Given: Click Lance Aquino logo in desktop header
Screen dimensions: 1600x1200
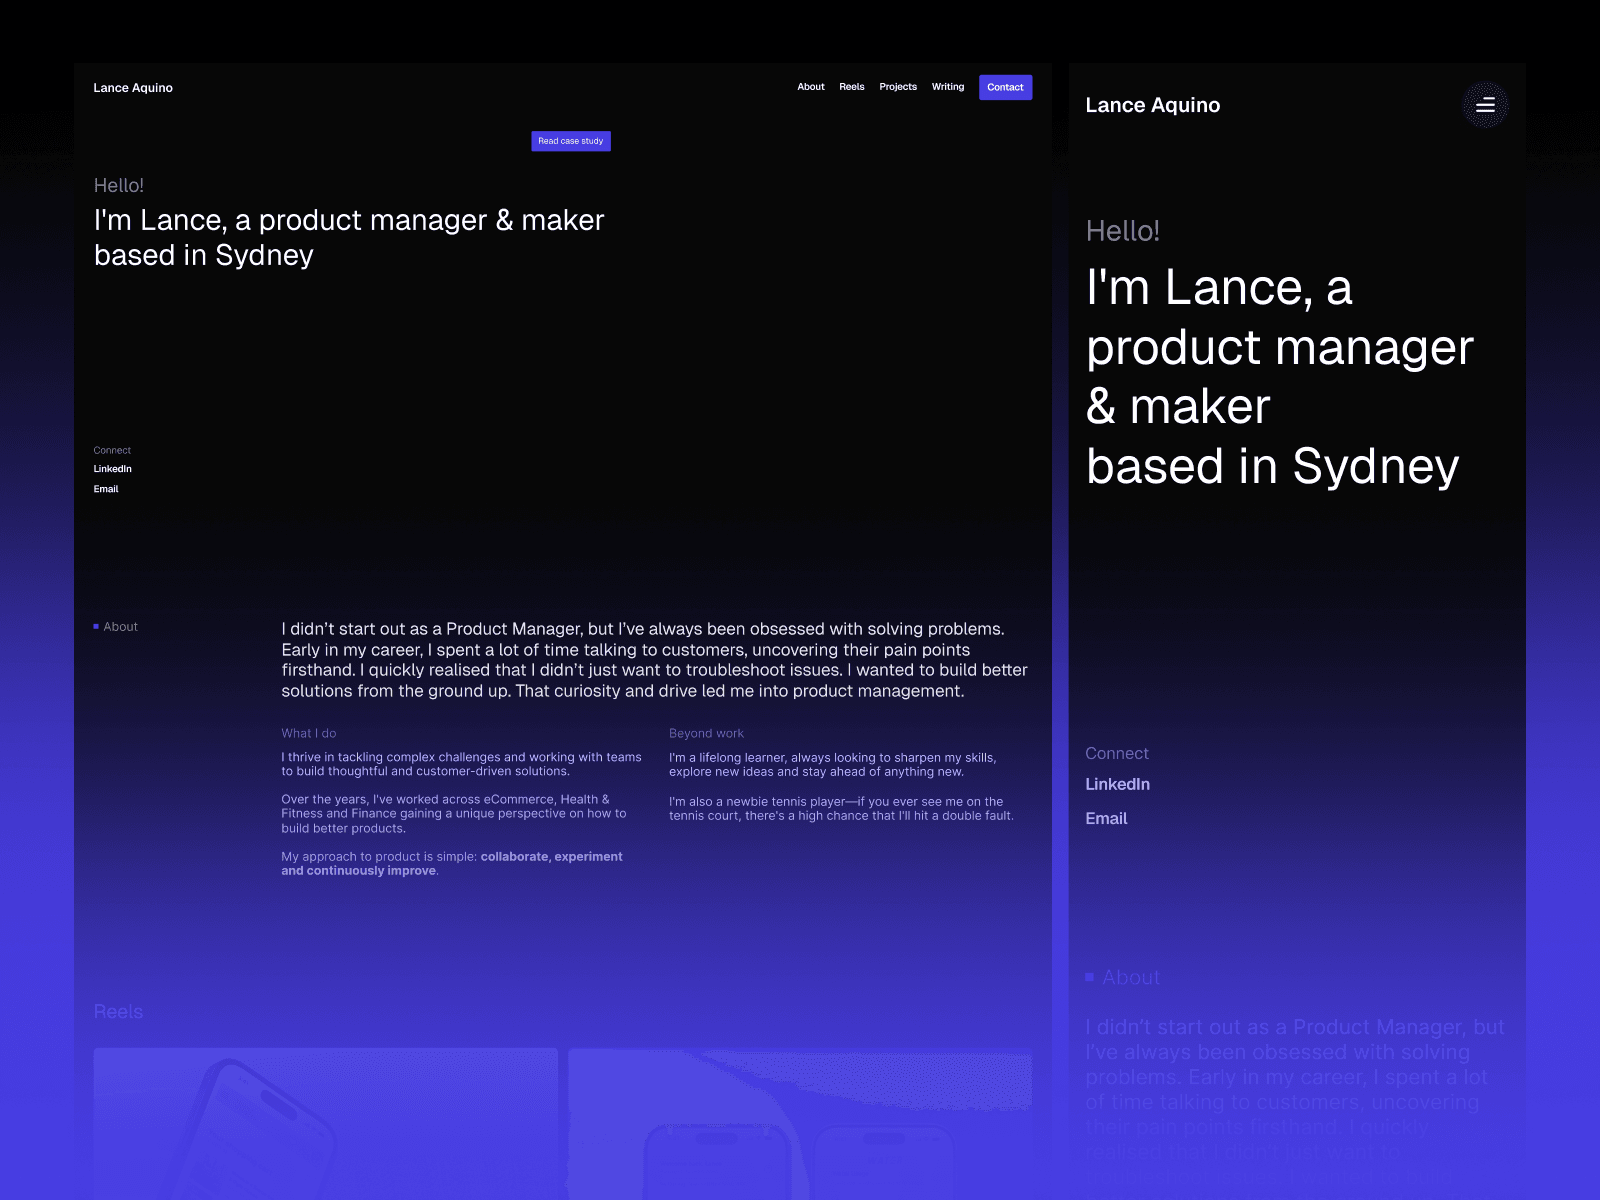Looking at the screenshot, I should (x=133, y=88).
